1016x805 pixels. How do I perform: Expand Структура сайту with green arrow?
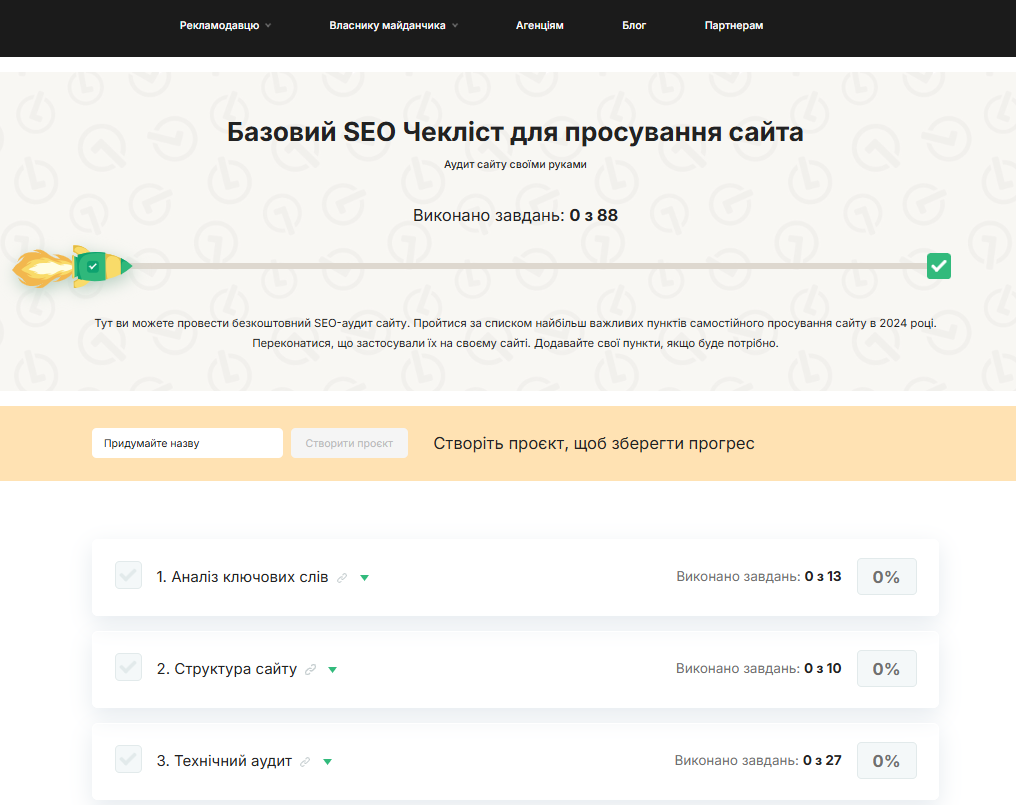333,670
